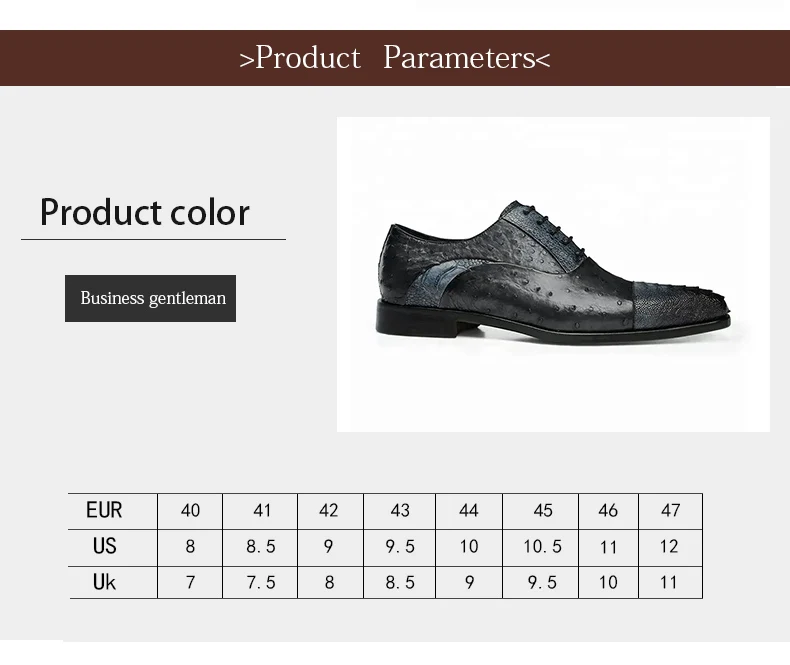Choose EUR size 43 in table
Image resolution: width=790 pixels, height=665 pixels.
pyautogui.click(x=400, y=511)
